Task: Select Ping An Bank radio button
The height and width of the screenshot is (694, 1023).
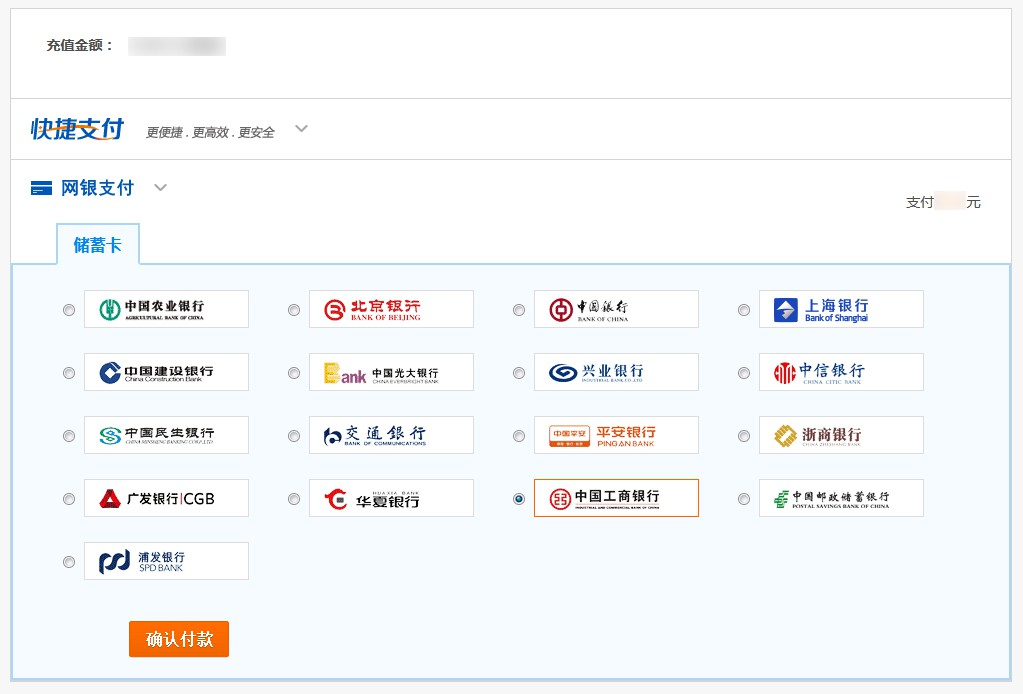Action: (x=519, y=436)
